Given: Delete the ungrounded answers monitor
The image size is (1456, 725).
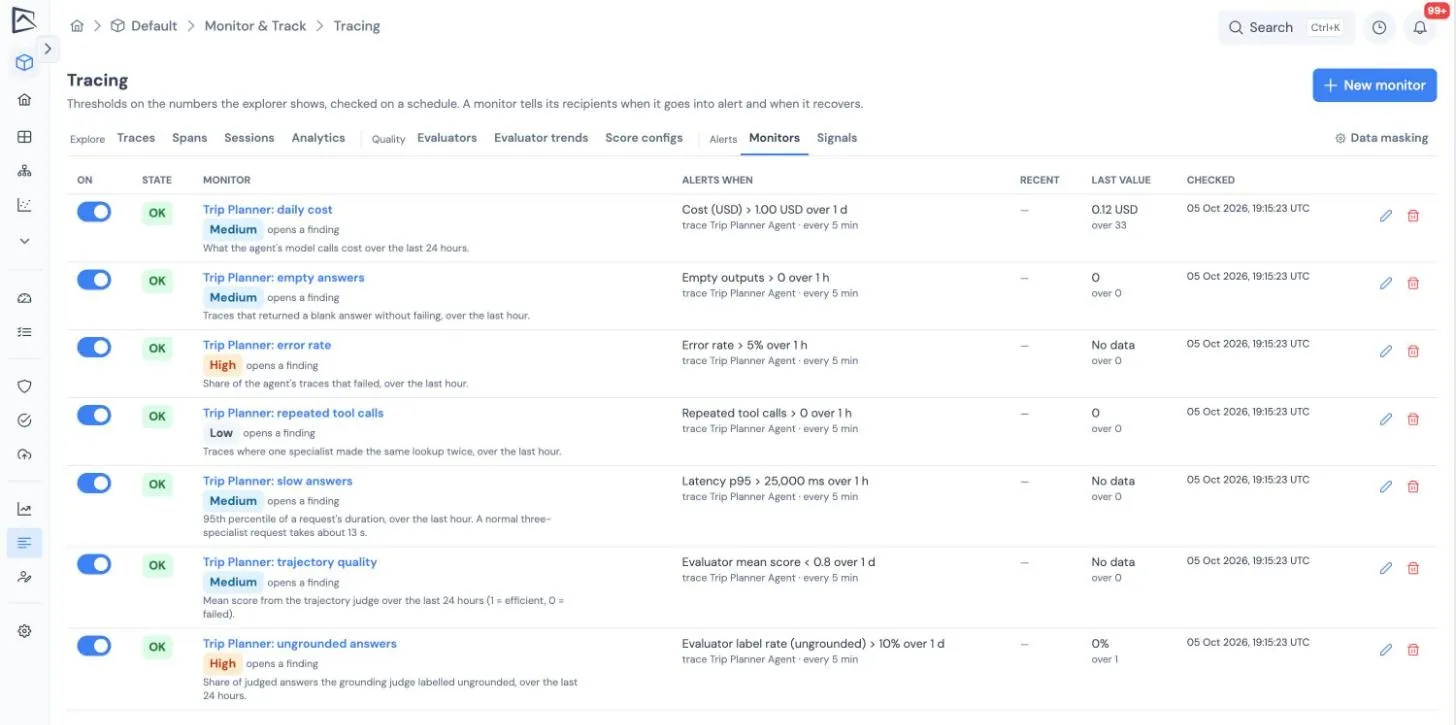Looking at the screenshot, I should click(1413, 650).
